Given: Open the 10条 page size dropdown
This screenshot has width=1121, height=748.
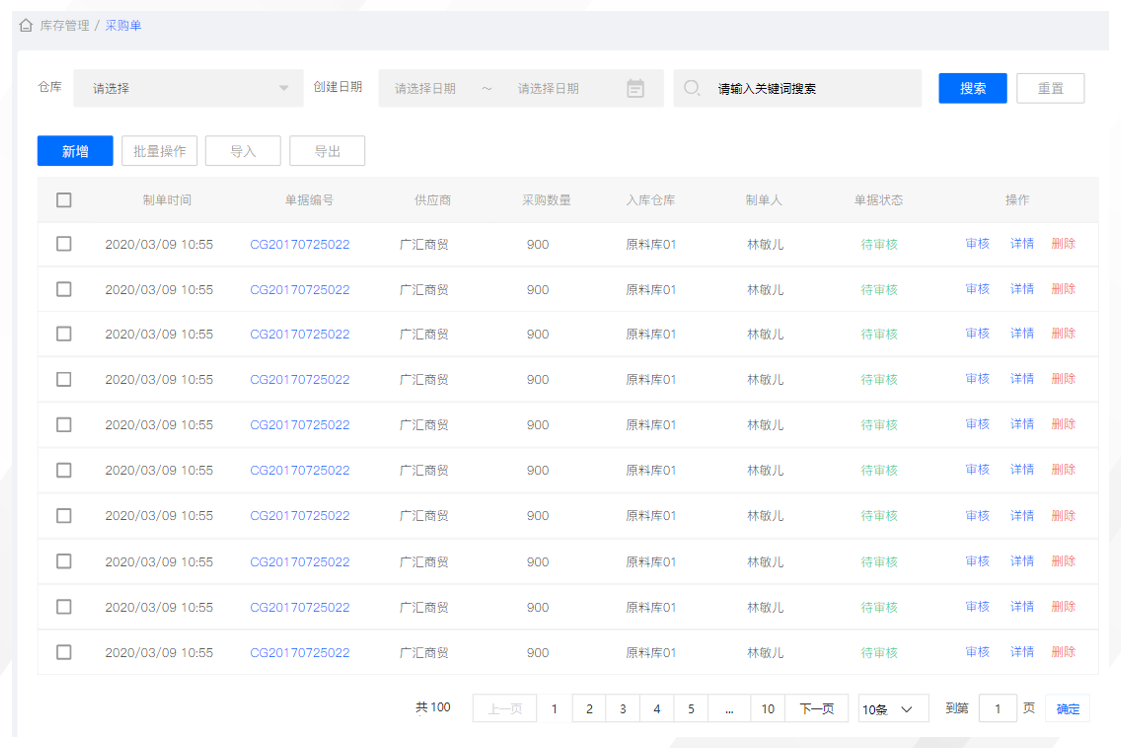Looking at the screenshot, I should click(x=893, y=709).
